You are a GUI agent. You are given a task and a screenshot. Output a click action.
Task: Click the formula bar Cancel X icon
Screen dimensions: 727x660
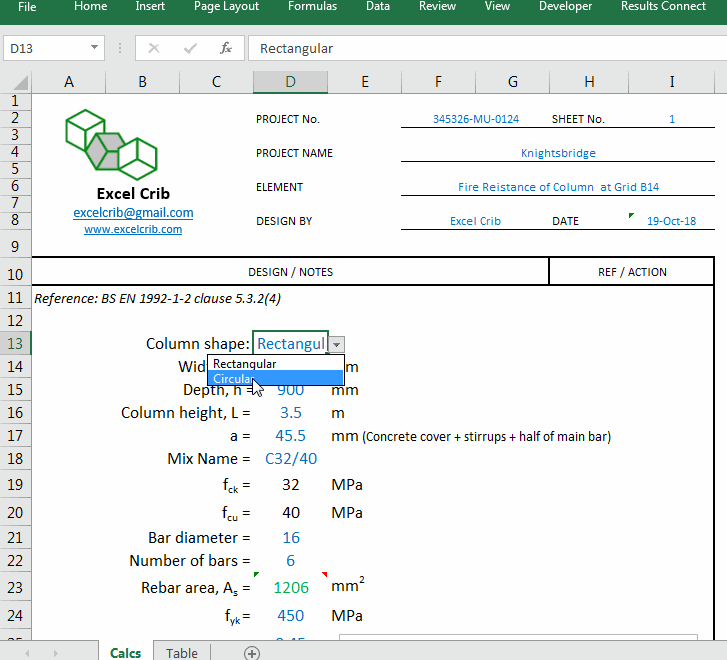click(x=154, y=48)
